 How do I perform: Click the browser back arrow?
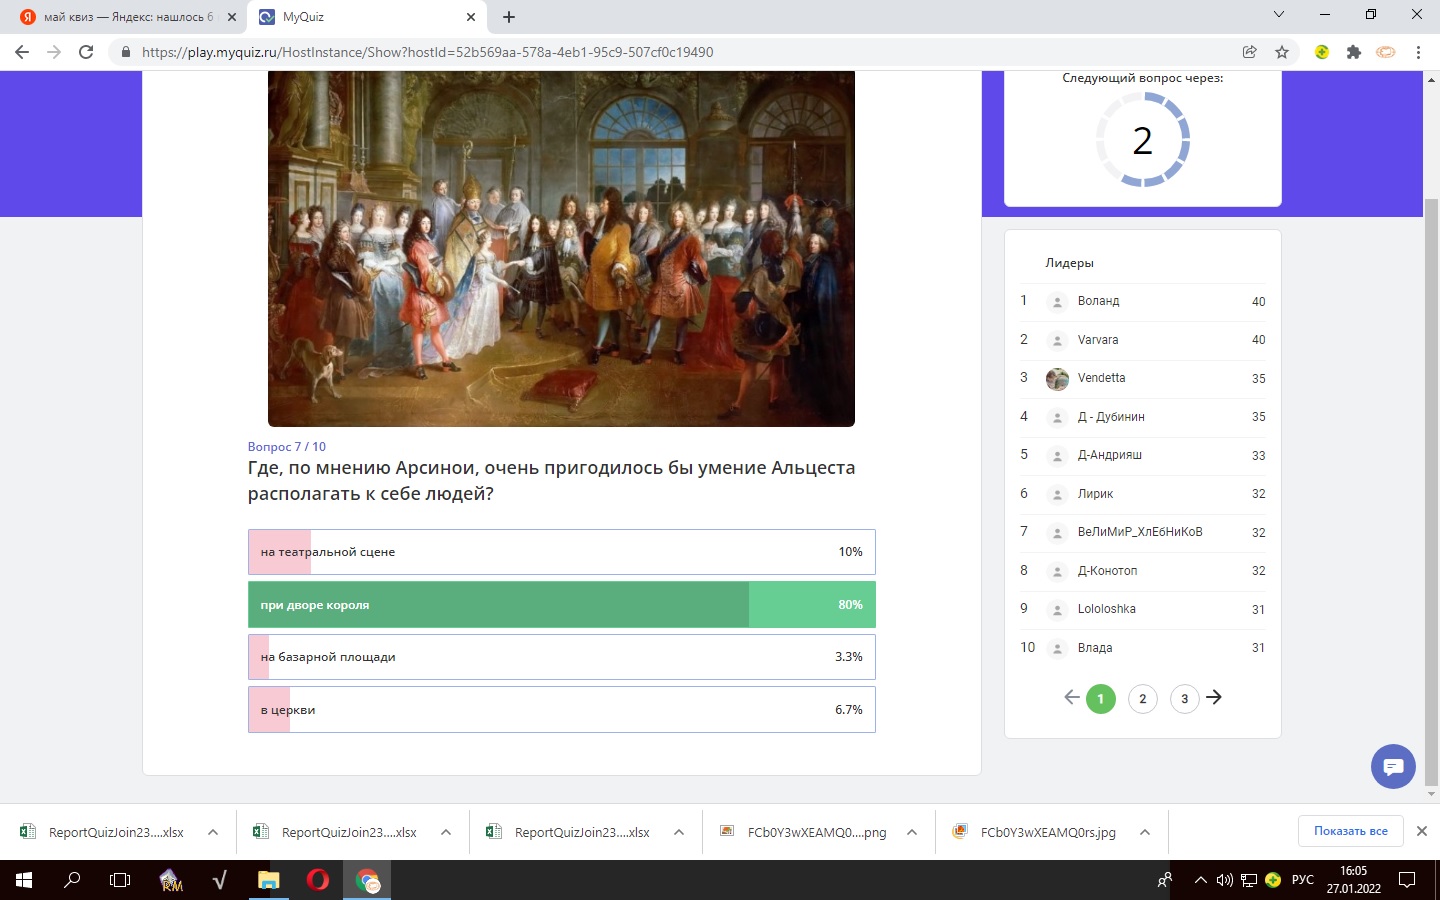(22, 52)
